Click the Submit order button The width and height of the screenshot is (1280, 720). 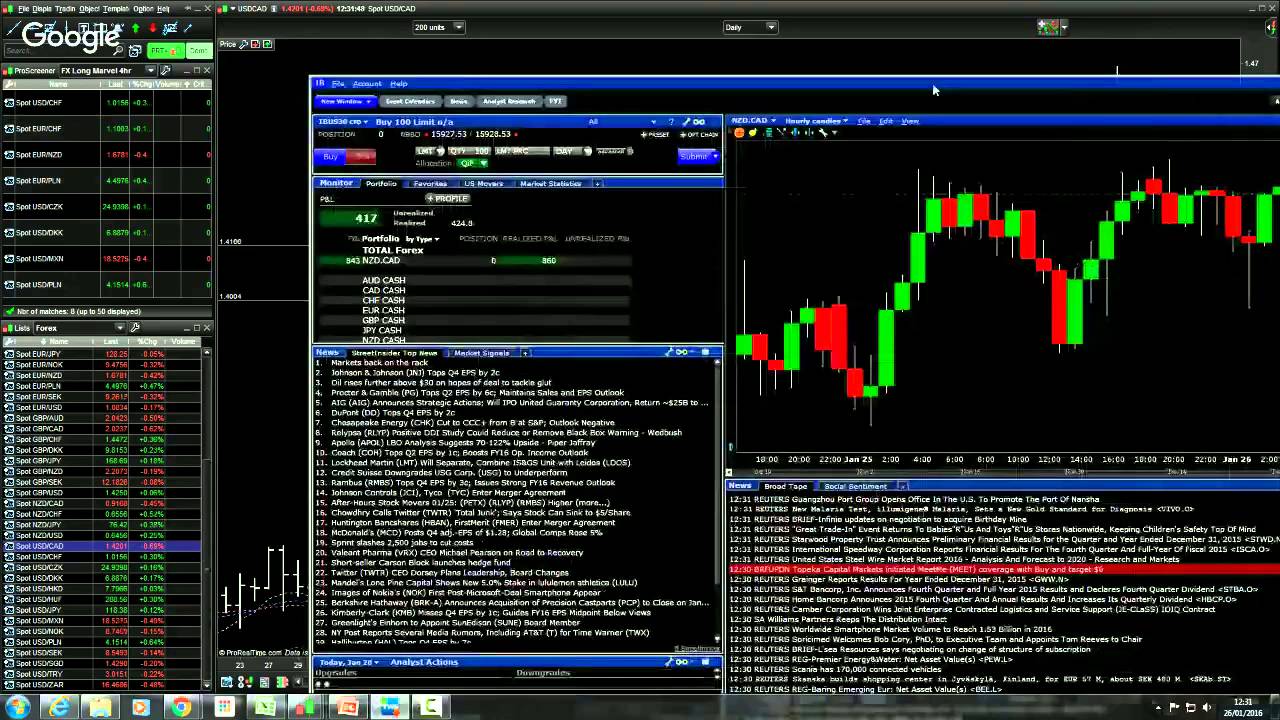[694, 156]
